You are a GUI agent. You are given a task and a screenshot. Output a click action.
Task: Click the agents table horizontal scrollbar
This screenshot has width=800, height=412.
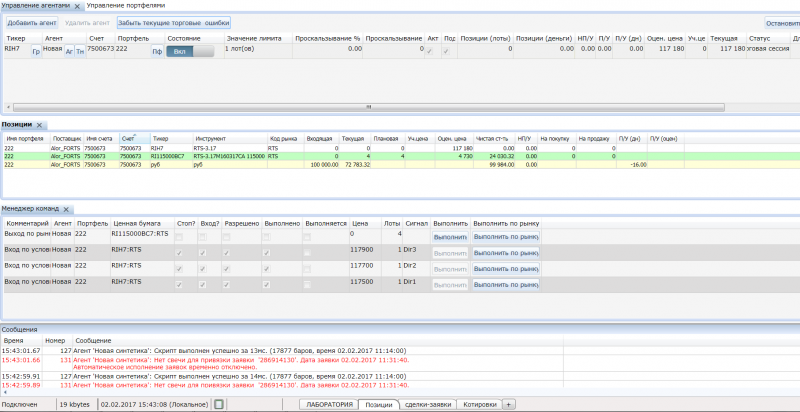click(370, 106)
